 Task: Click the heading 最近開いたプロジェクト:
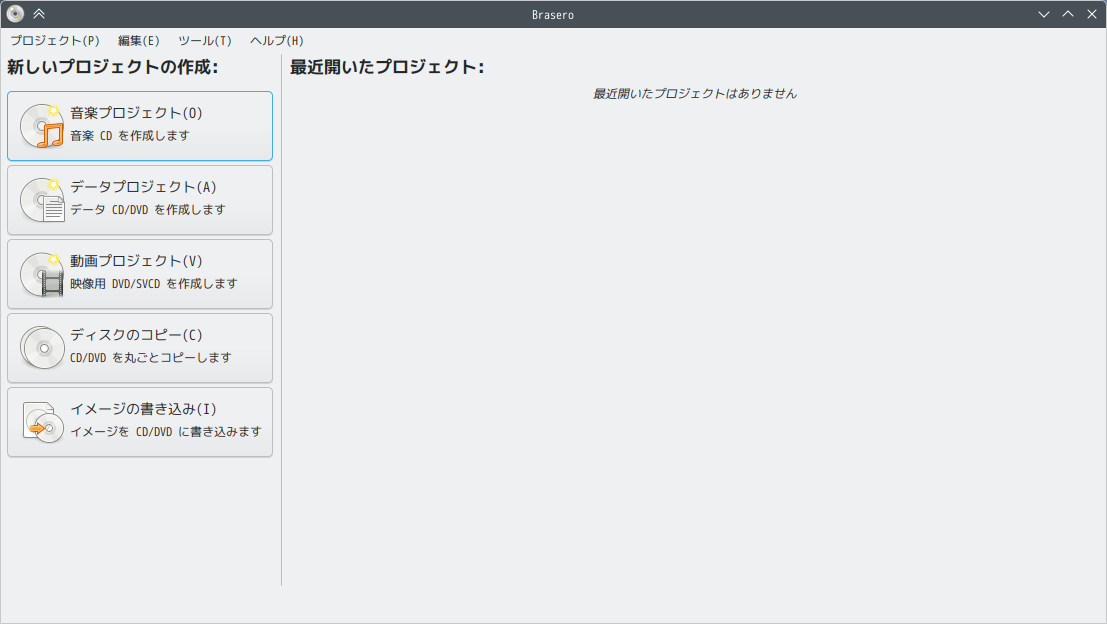[388, 67]
